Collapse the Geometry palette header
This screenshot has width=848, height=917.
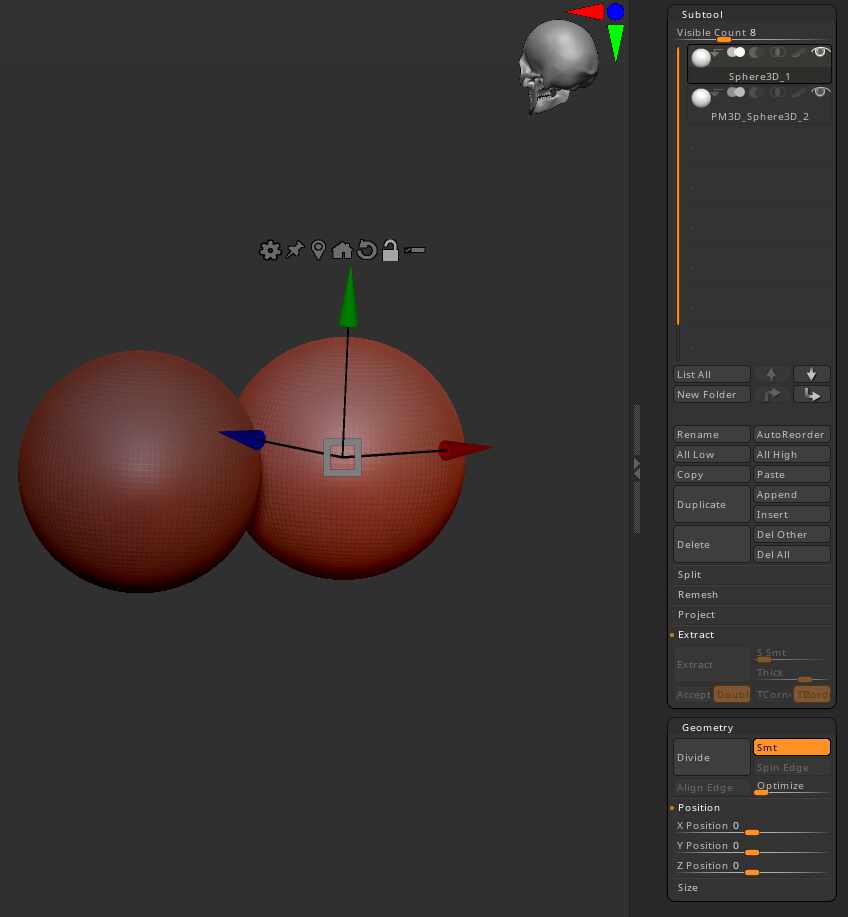707,728
